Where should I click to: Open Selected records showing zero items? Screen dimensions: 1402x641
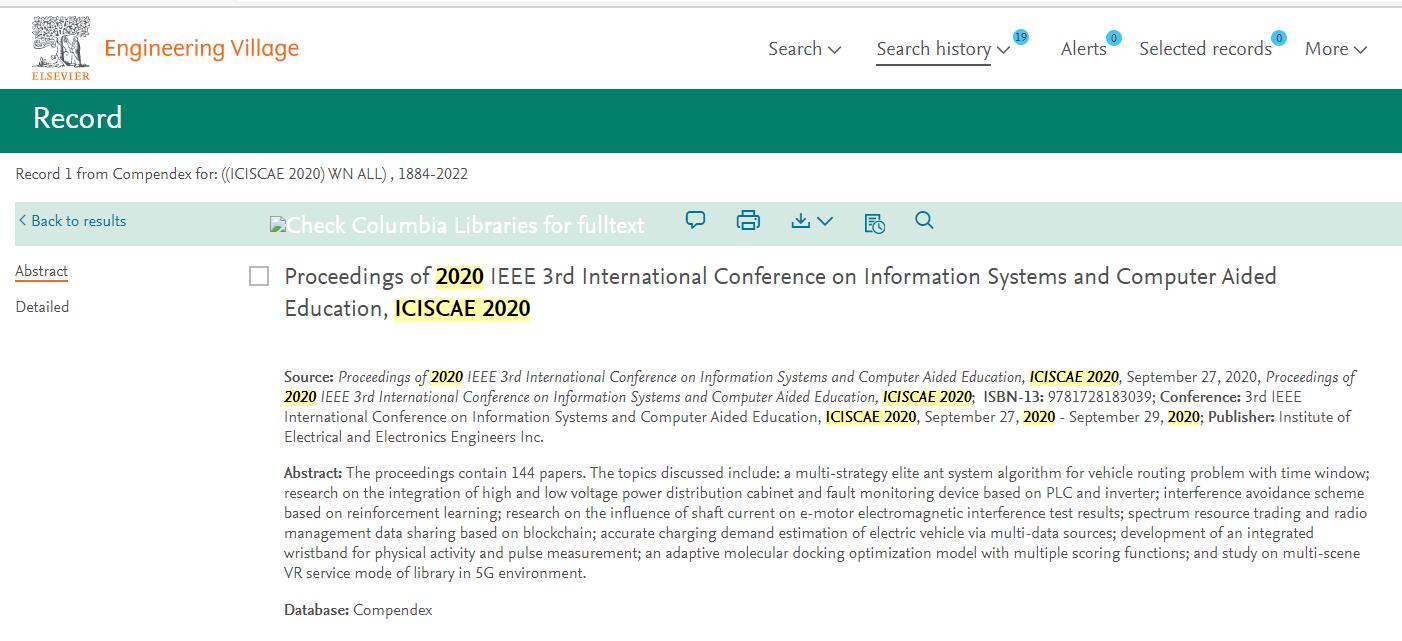point(1205,48)
